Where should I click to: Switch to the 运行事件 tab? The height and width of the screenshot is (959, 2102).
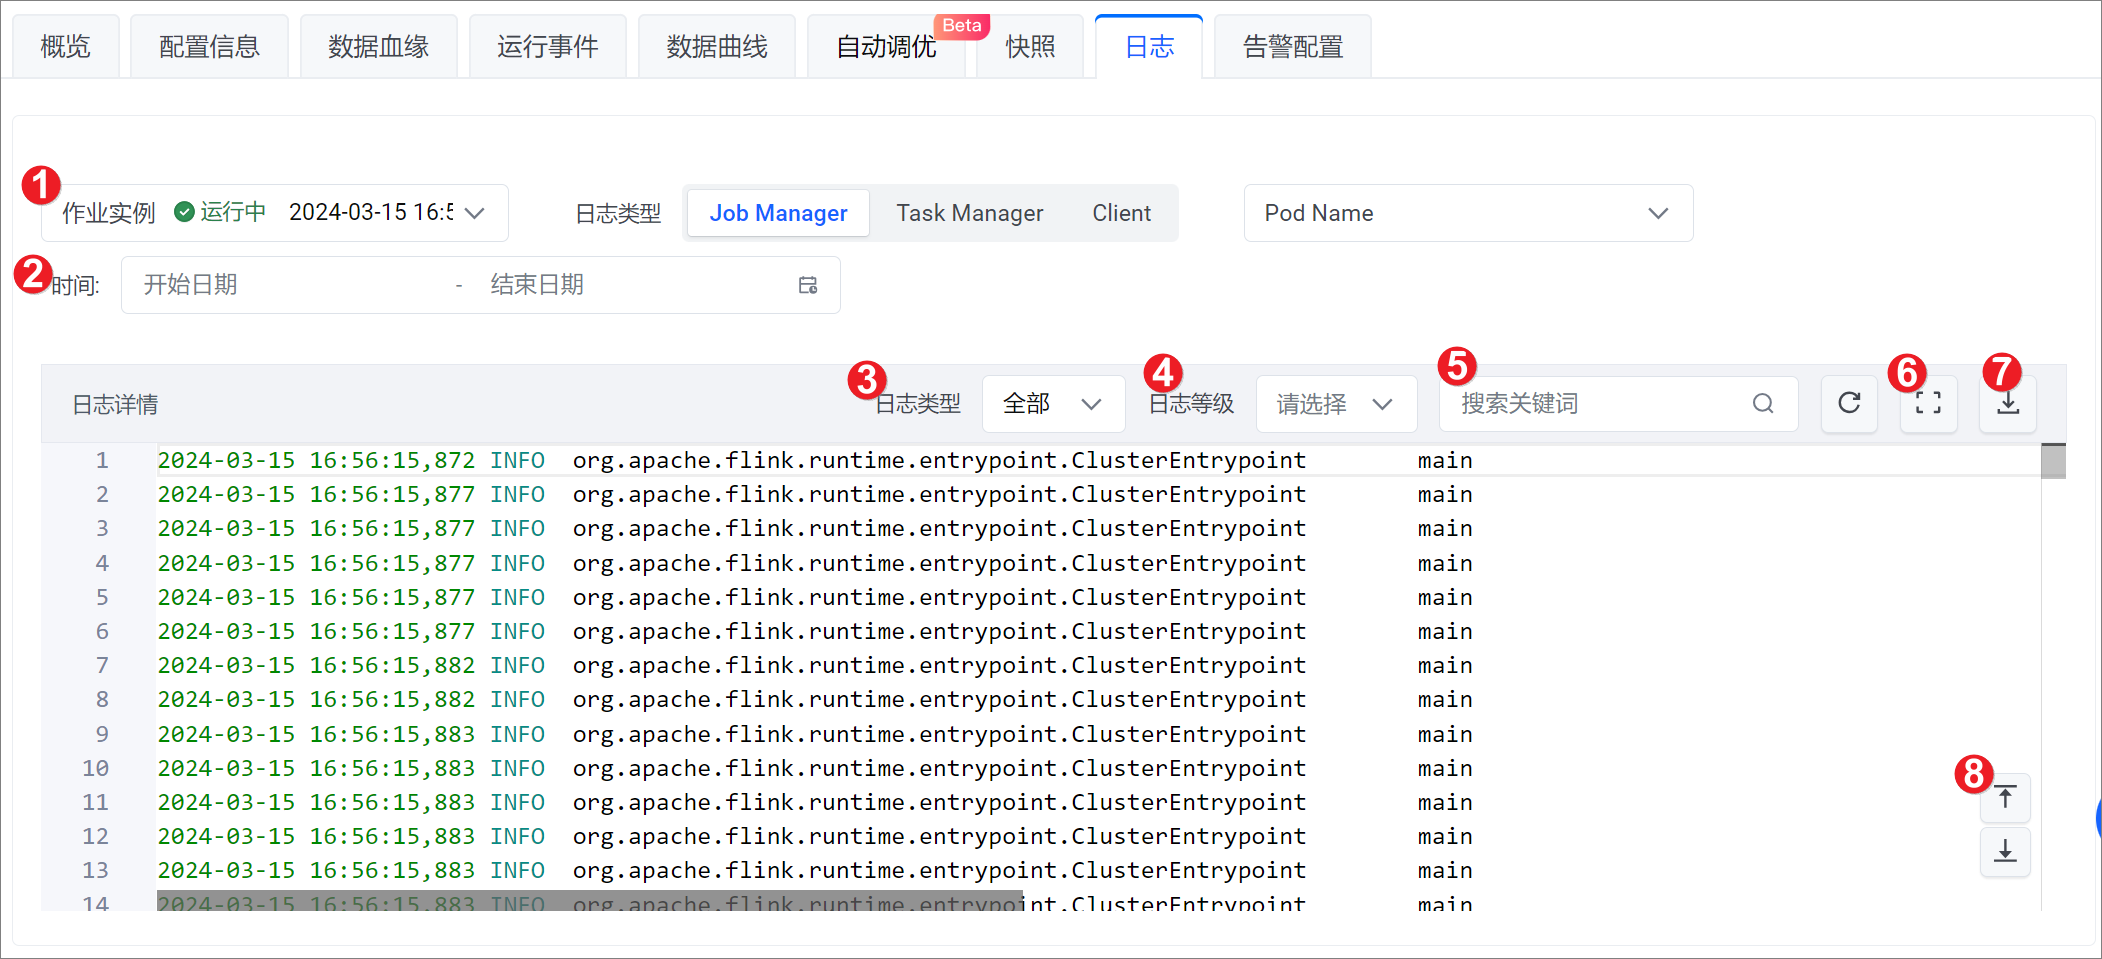(x=548, y=47)
